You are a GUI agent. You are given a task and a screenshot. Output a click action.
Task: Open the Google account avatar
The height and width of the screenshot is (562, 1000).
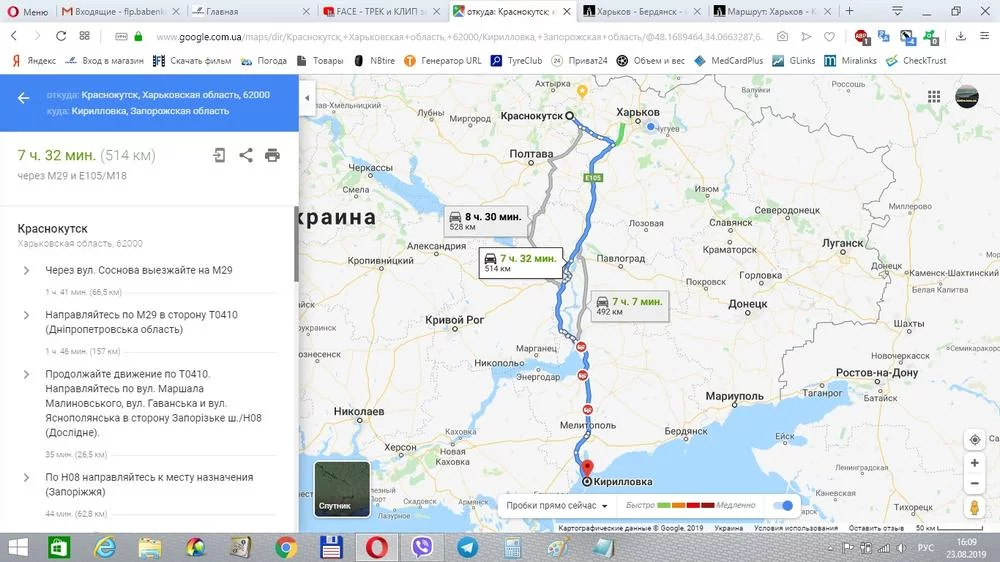coord(967,96)
